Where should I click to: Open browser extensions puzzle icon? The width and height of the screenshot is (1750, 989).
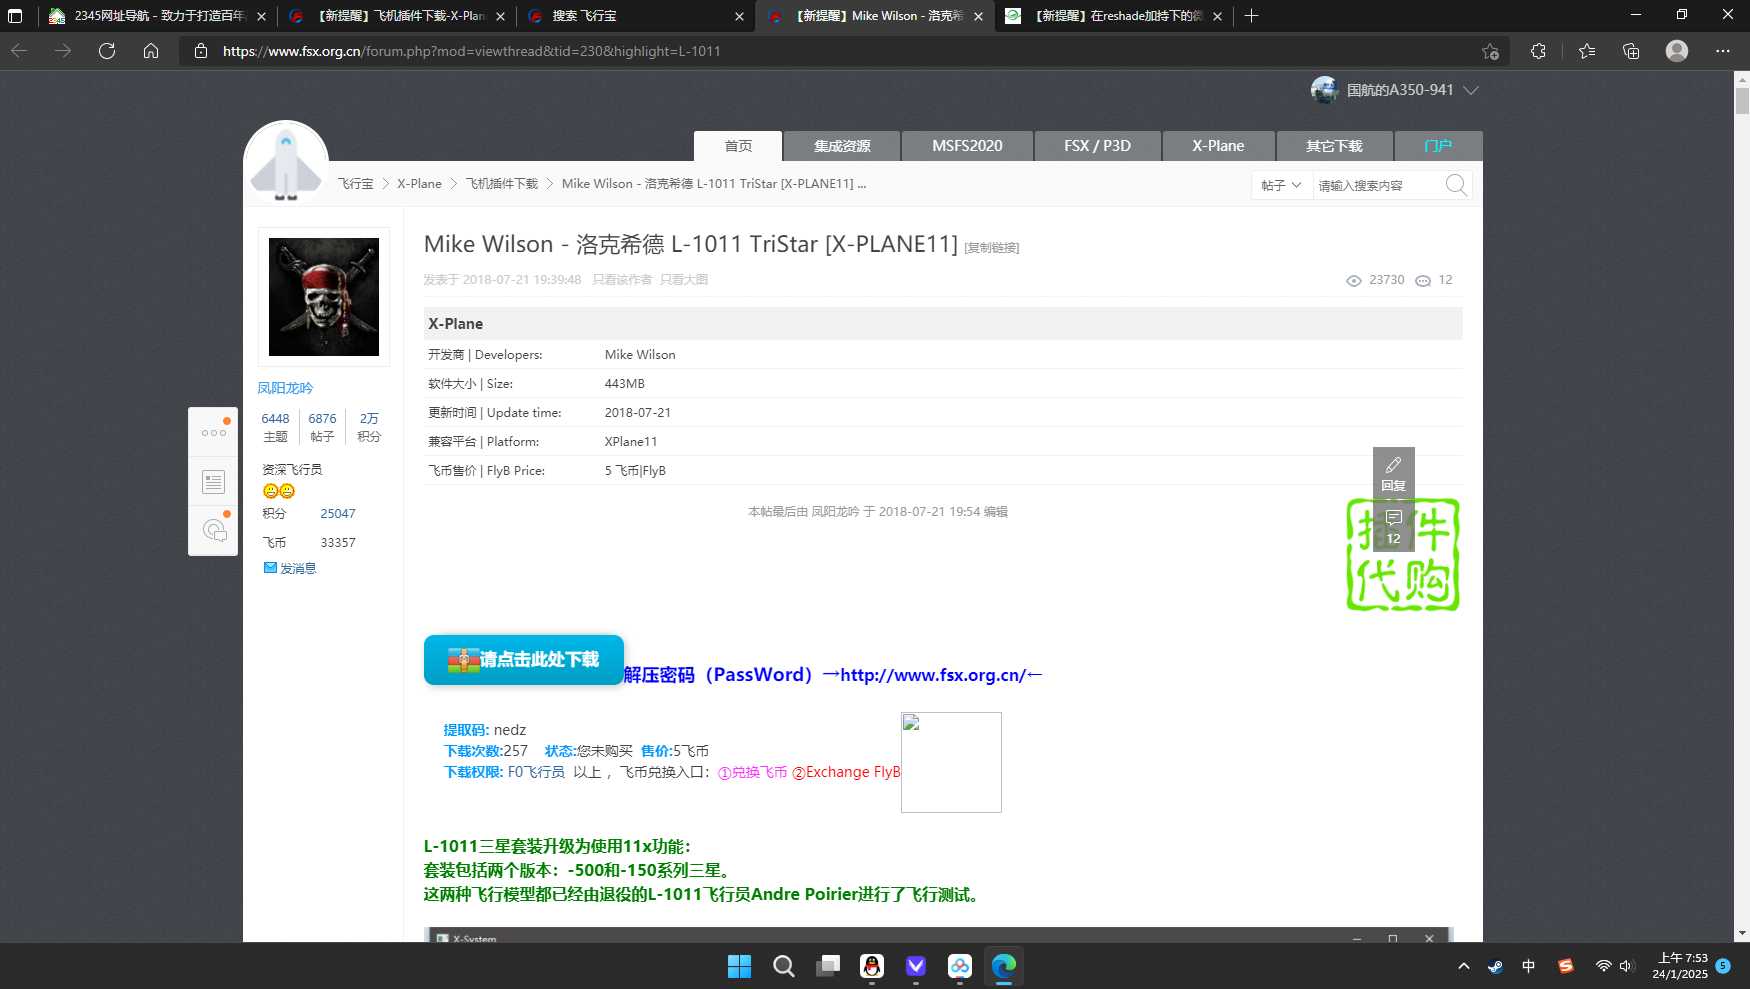1538,51
